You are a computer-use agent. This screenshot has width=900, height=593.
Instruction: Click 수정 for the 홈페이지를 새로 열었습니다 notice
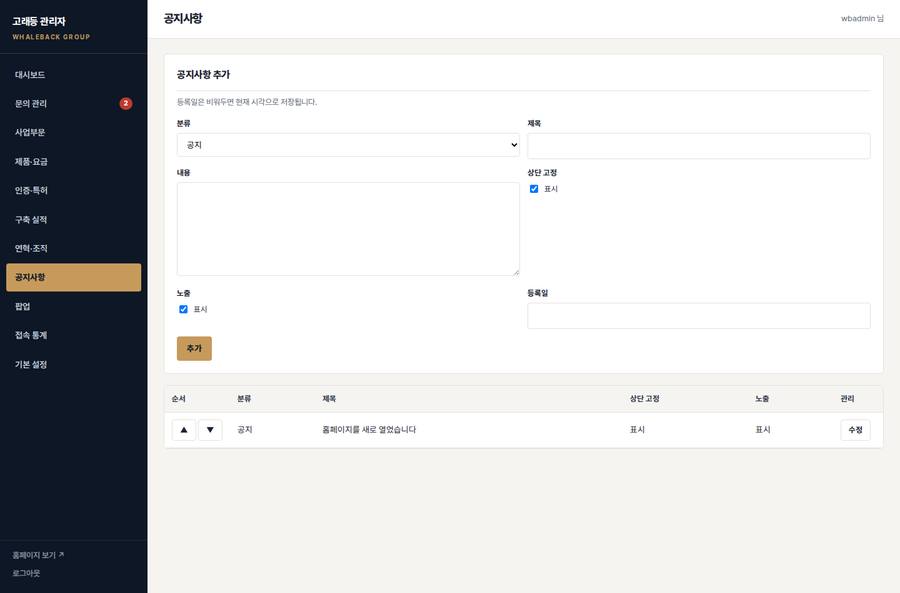(855, 430)
